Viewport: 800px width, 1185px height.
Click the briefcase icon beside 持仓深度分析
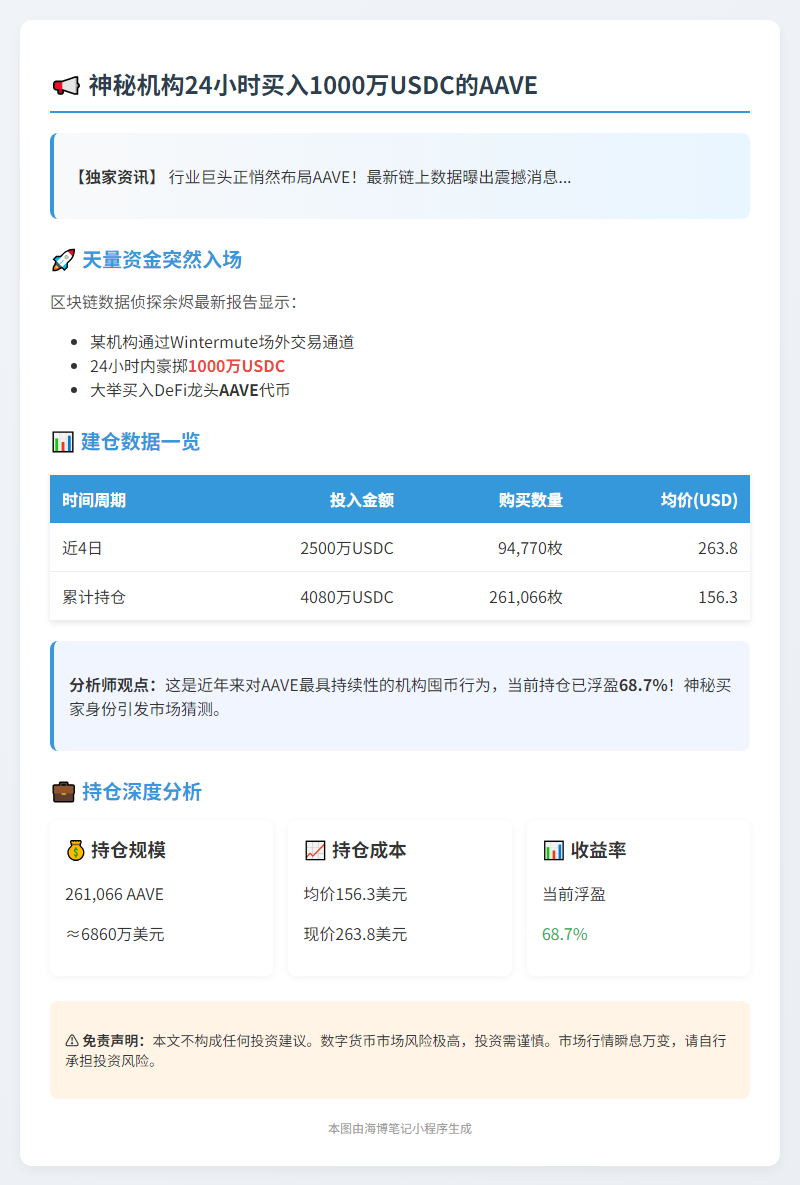click(x=62, y=791)
